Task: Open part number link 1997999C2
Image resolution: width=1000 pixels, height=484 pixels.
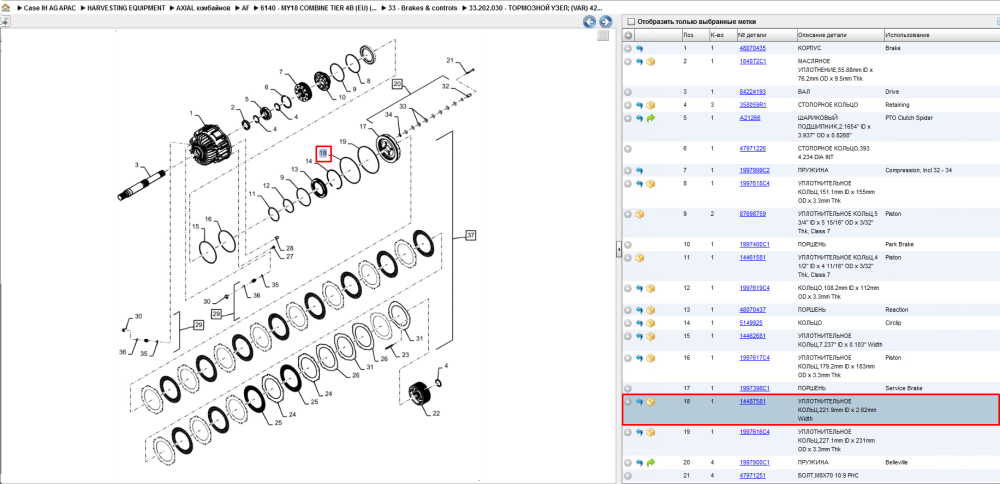Action: [x=754, y=171]
